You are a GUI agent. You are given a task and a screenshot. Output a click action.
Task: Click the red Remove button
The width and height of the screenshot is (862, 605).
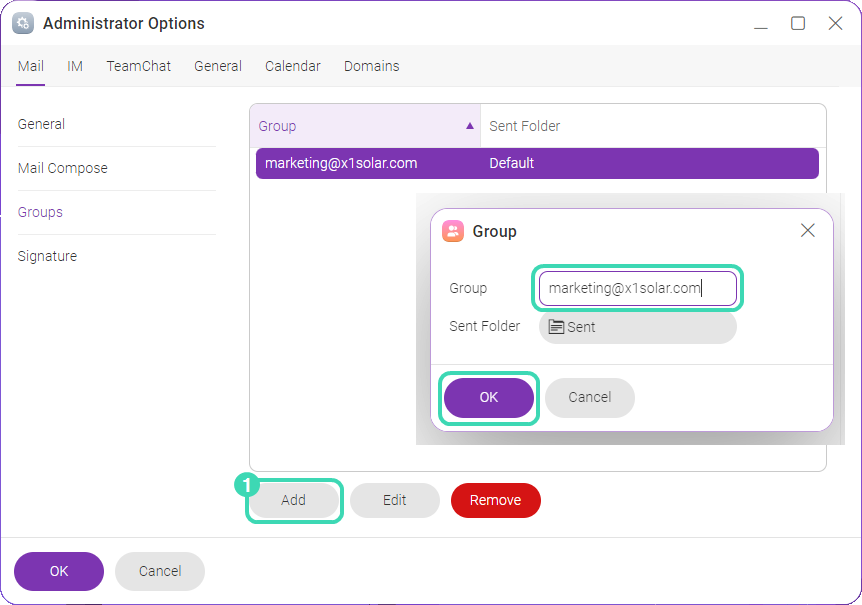[495, 500]
